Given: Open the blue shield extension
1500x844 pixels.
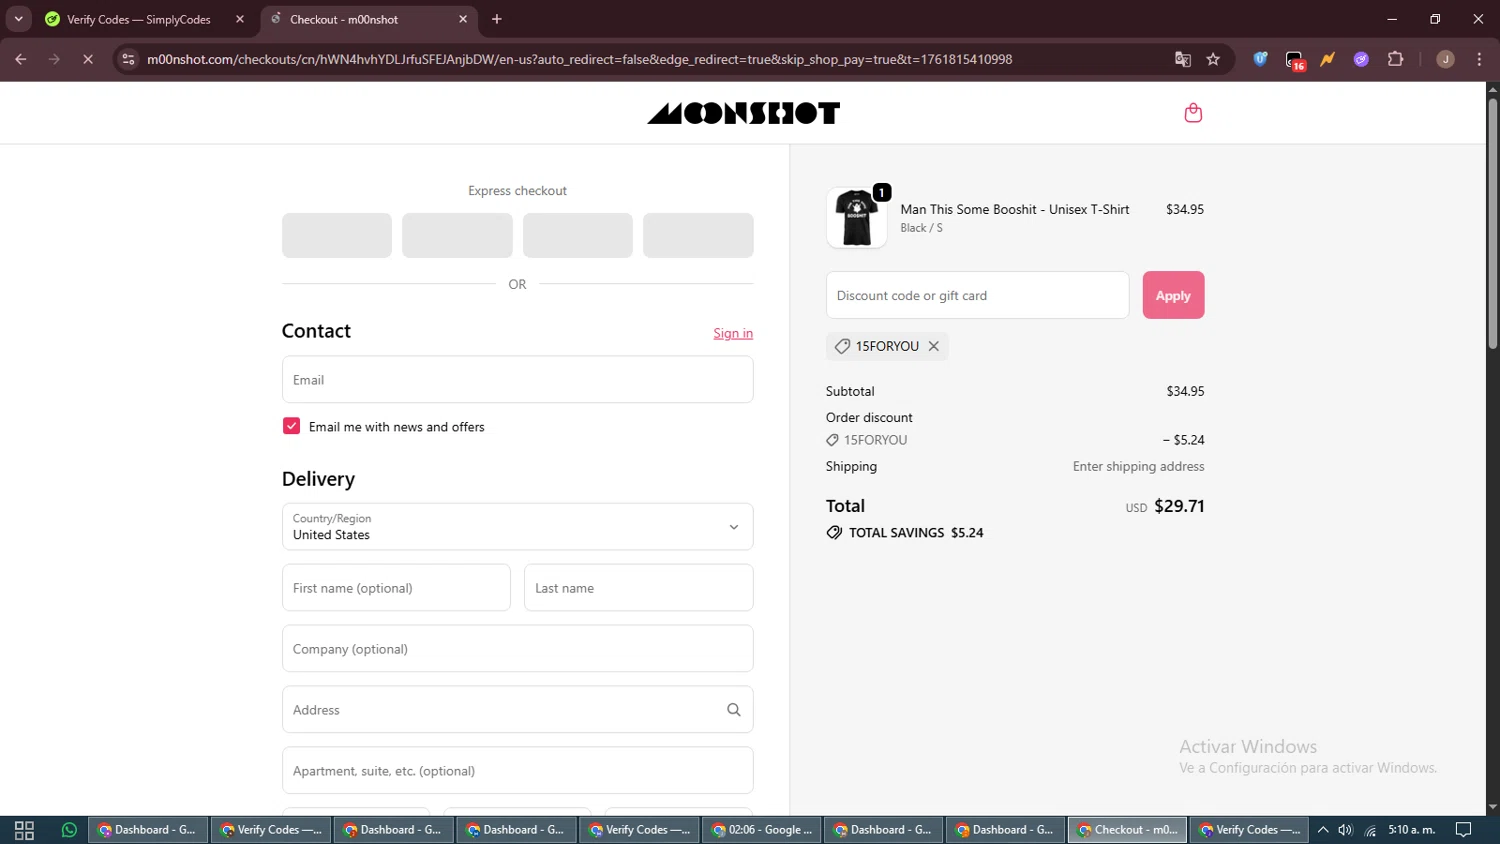Looking at the screenshot, I should (x=1261, y=59).
